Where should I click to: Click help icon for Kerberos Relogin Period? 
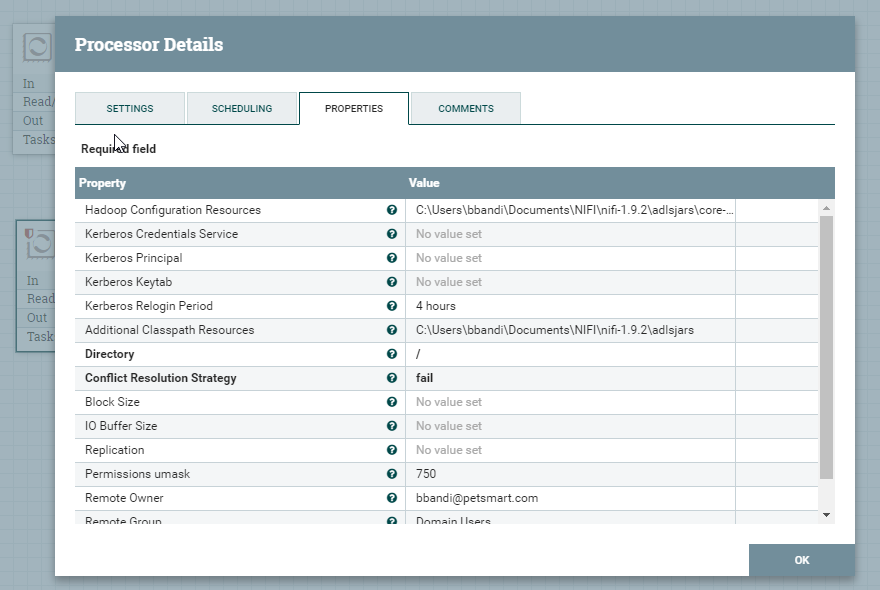point(392,306)
